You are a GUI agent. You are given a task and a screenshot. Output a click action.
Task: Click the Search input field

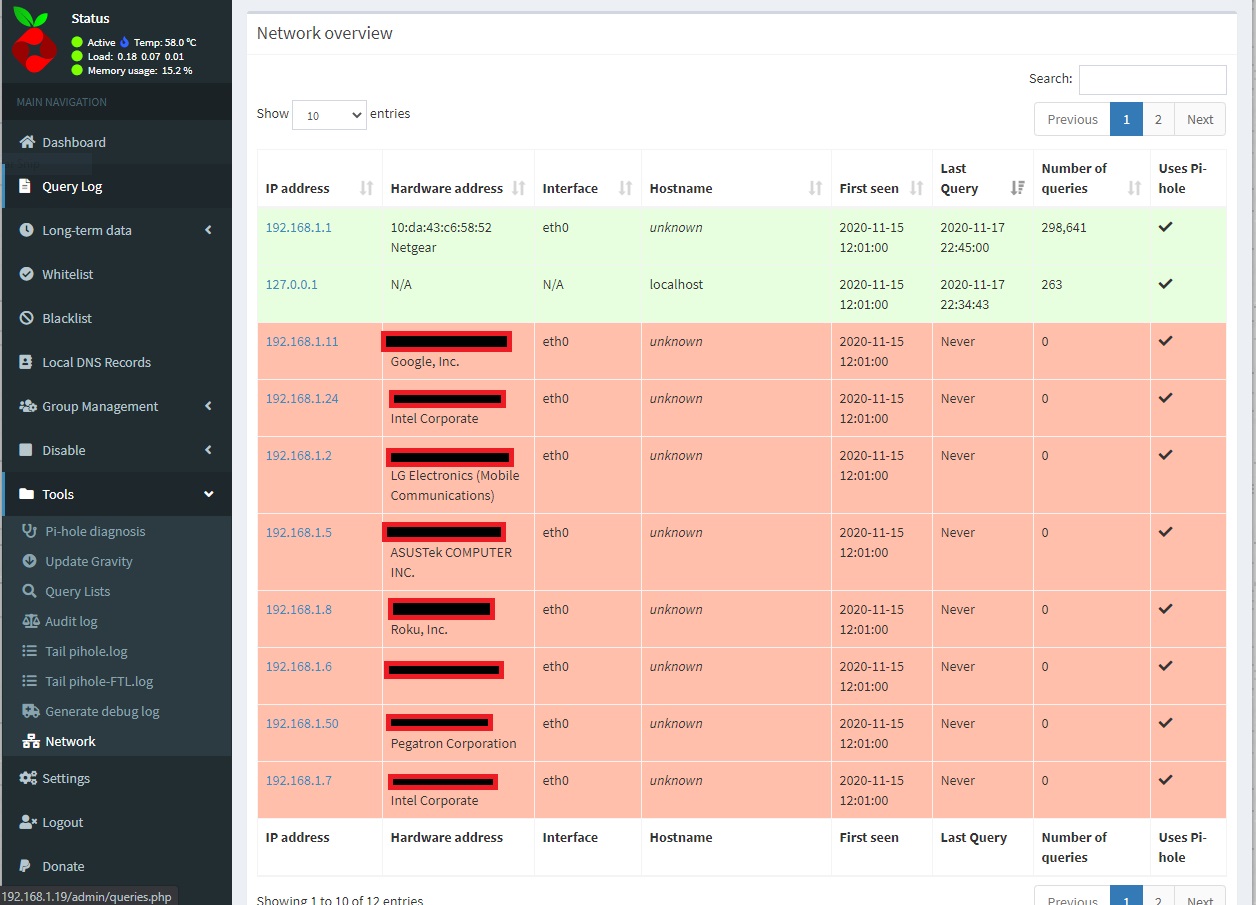[1152, 79]
